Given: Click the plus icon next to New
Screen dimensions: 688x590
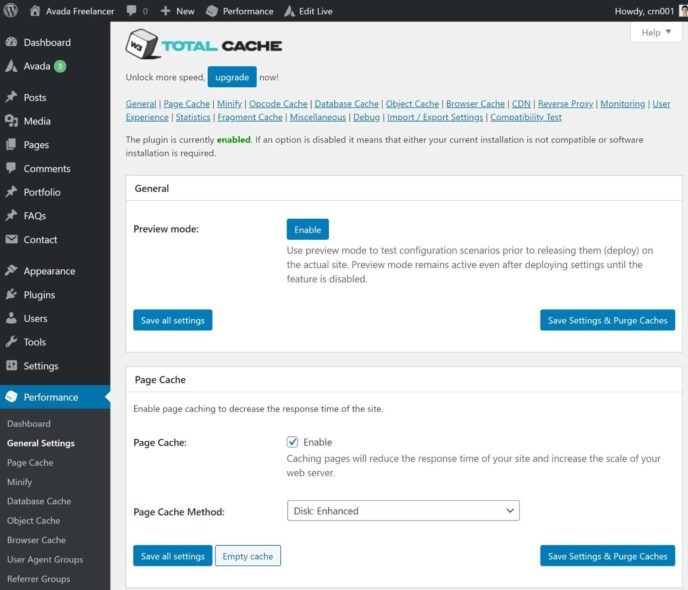Looking at the screenshot, I should pos(165,11).
